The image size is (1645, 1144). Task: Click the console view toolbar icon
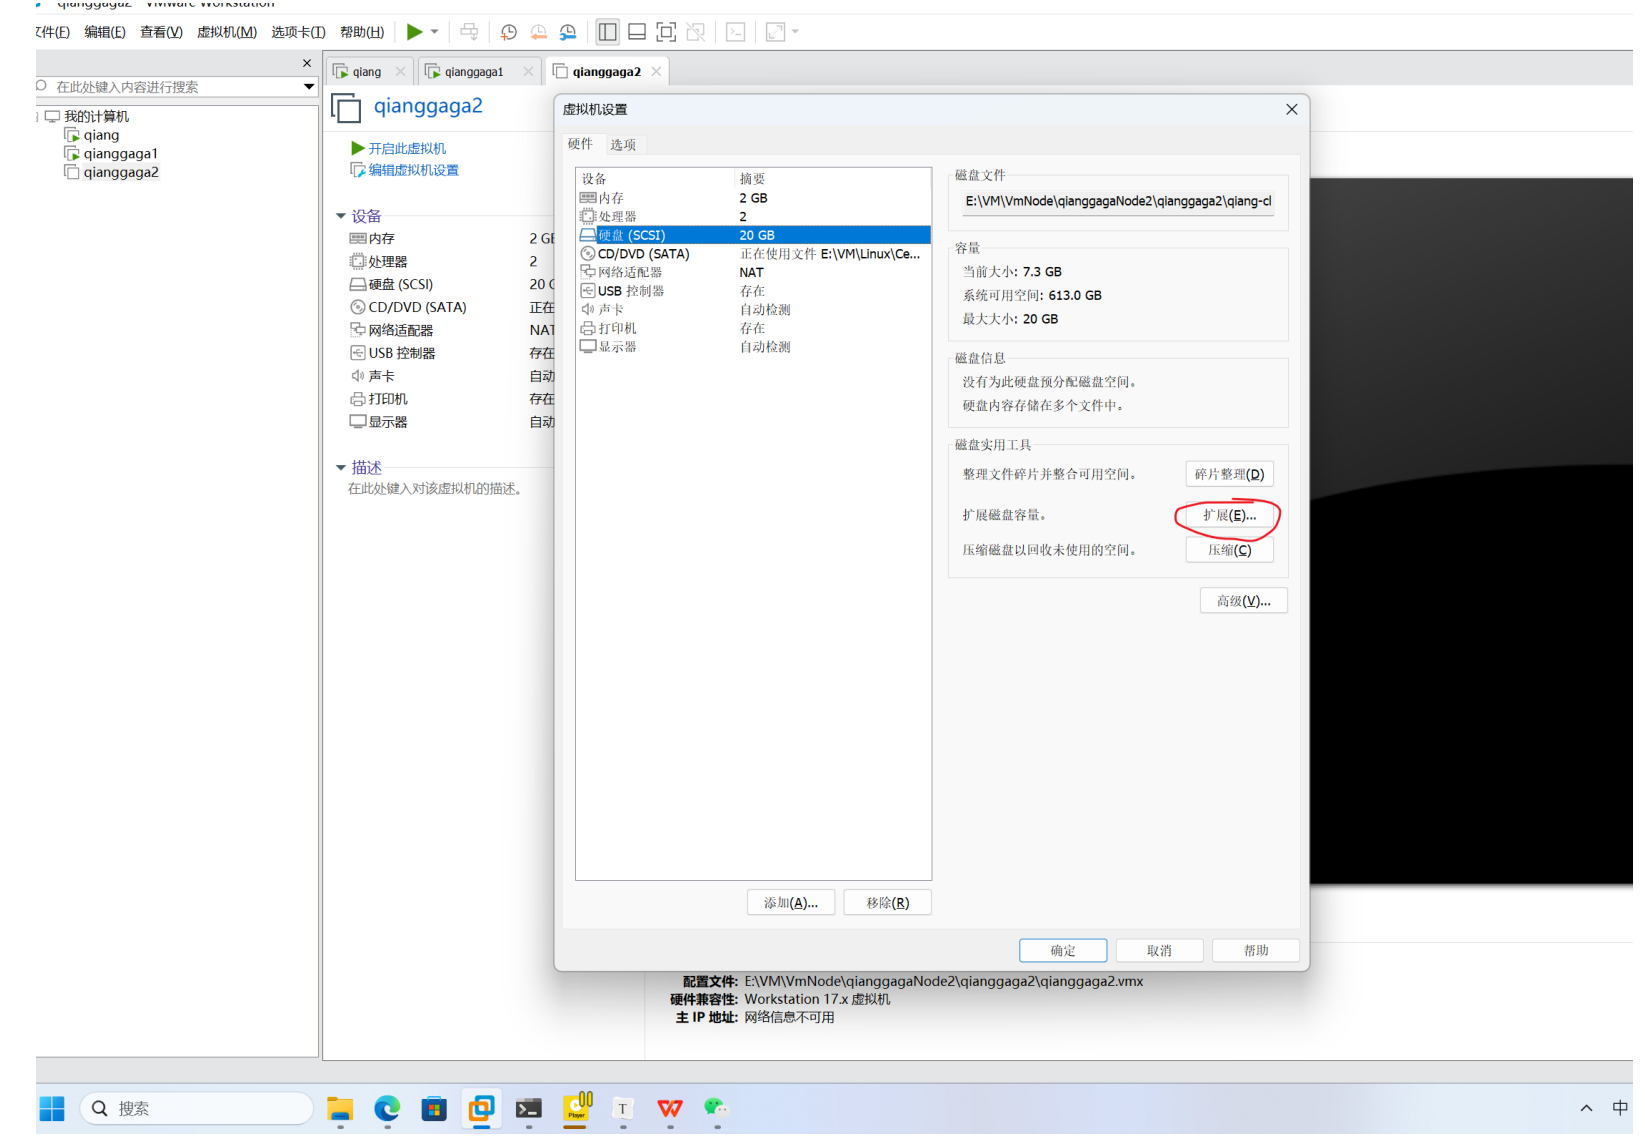(736, 32)
